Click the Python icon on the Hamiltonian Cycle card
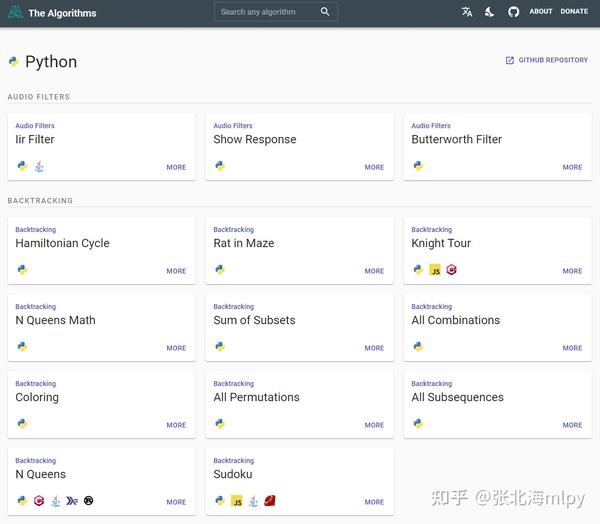This screenshot has width=600, height=524. (22, 270)
